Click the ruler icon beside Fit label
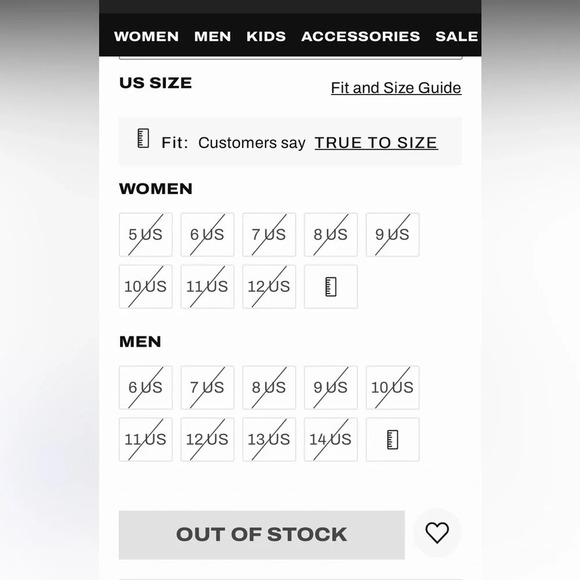The image size is (580, 580). click(143, 138)
